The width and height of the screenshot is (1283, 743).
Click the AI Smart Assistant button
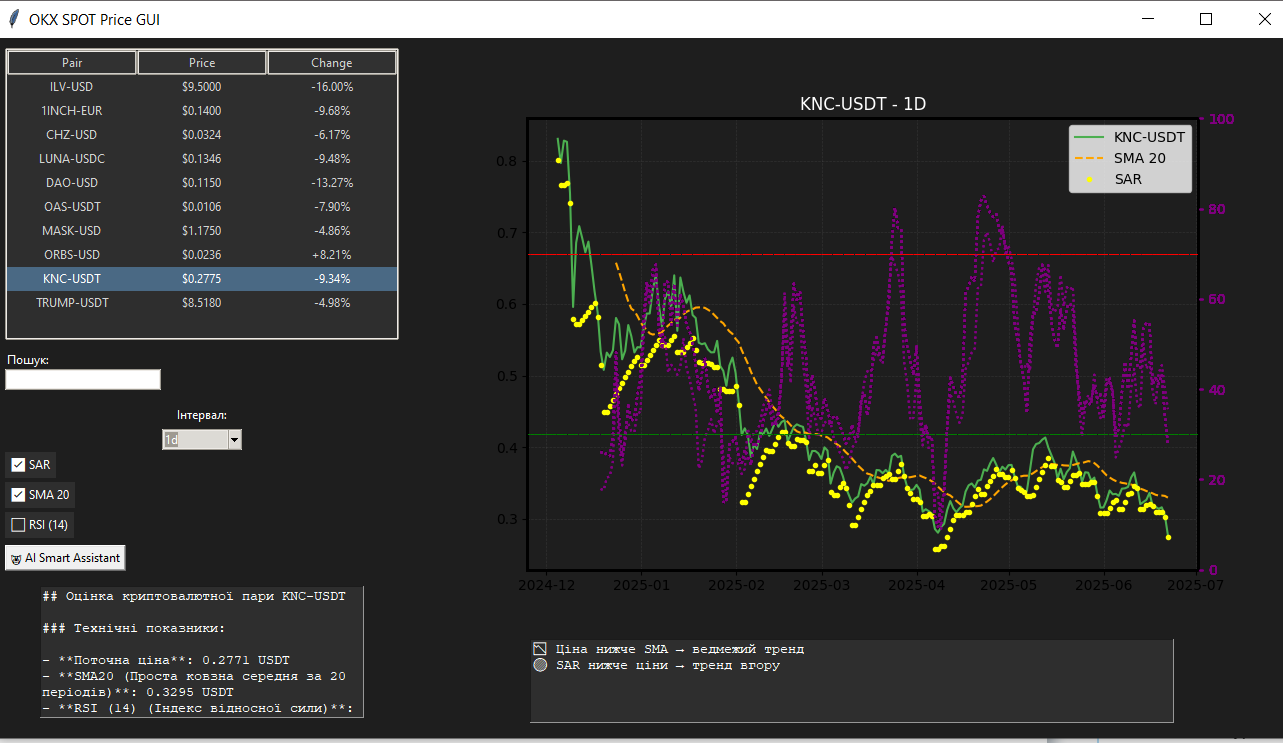click(x=65, y=558)
